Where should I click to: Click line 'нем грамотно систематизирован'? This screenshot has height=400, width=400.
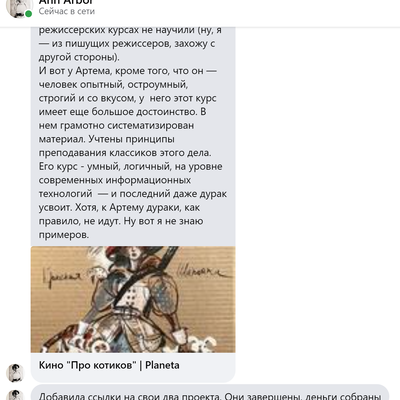point(116,126)
